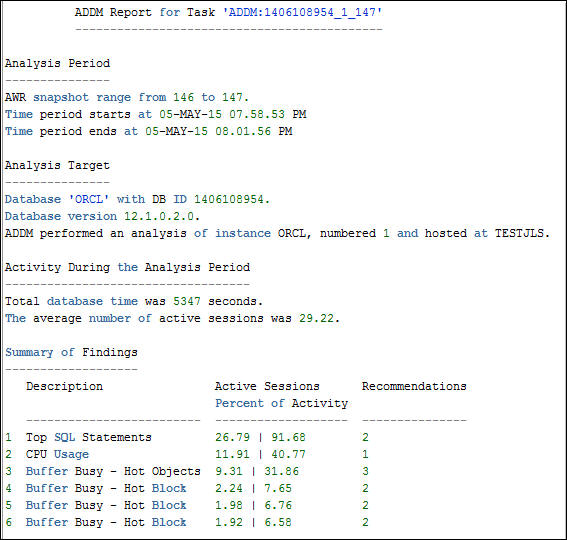Click the DB ID value 1406108954 in the Database line
Viewport: 567px width, 540px height.
[x=229, y=199]
